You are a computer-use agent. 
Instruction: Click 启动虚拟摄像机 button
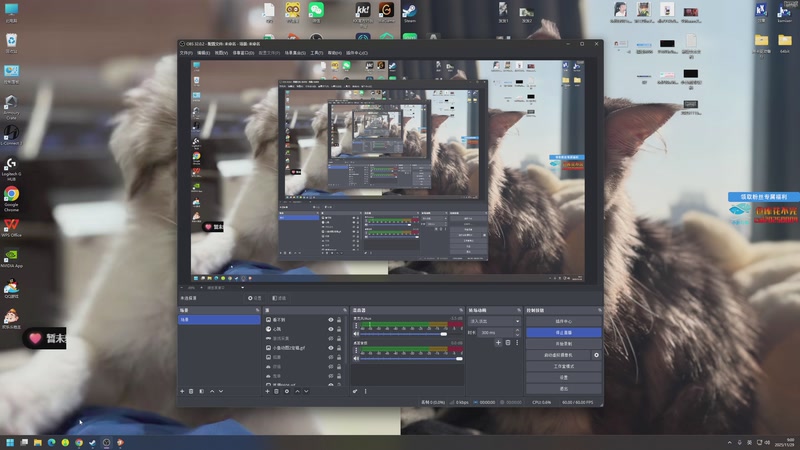(x=559, y=355)
